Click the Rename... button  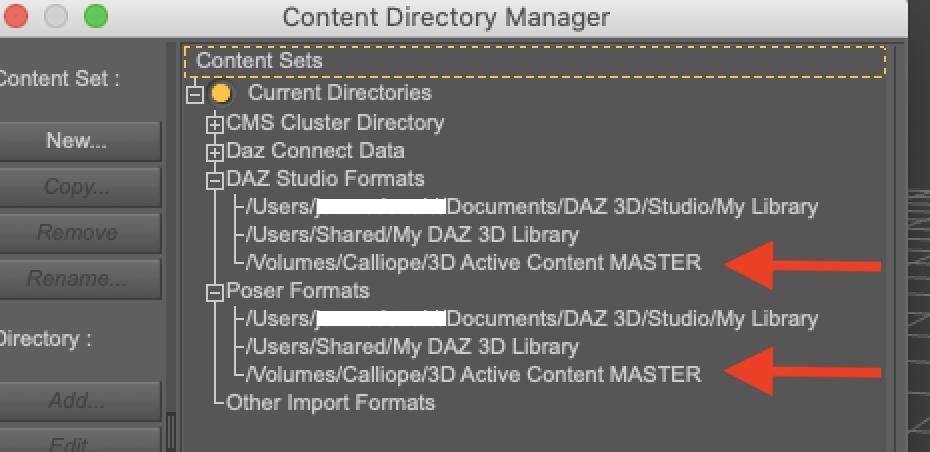(77, 279)
